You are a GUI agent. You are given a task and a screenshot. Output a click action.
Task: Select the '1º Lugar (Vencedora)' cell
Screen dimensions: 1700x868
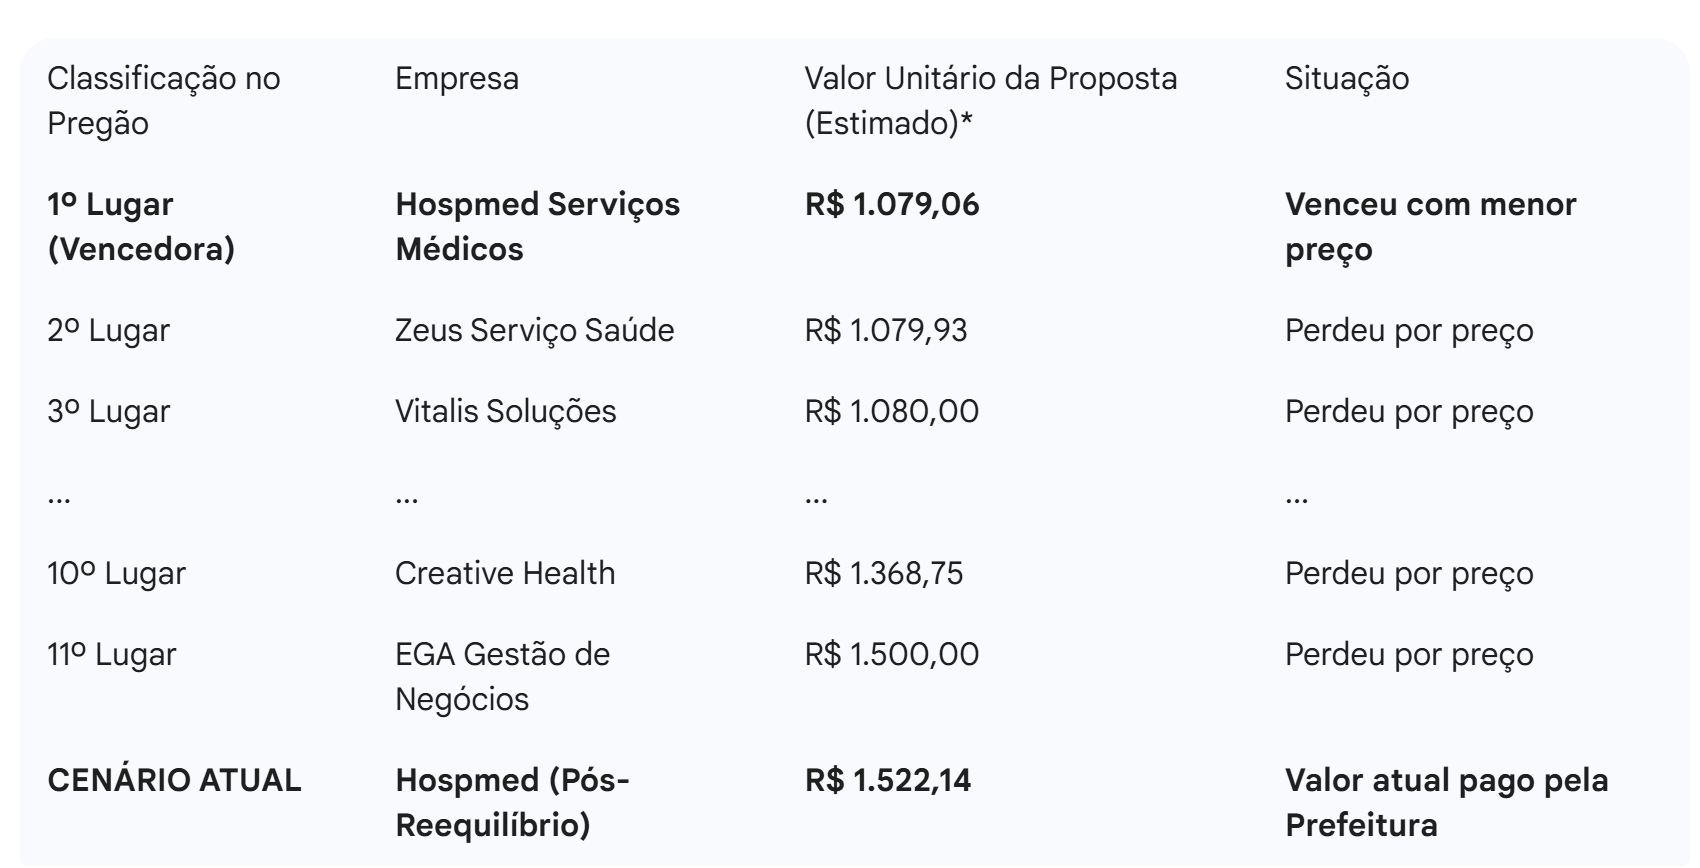(141, 226)
